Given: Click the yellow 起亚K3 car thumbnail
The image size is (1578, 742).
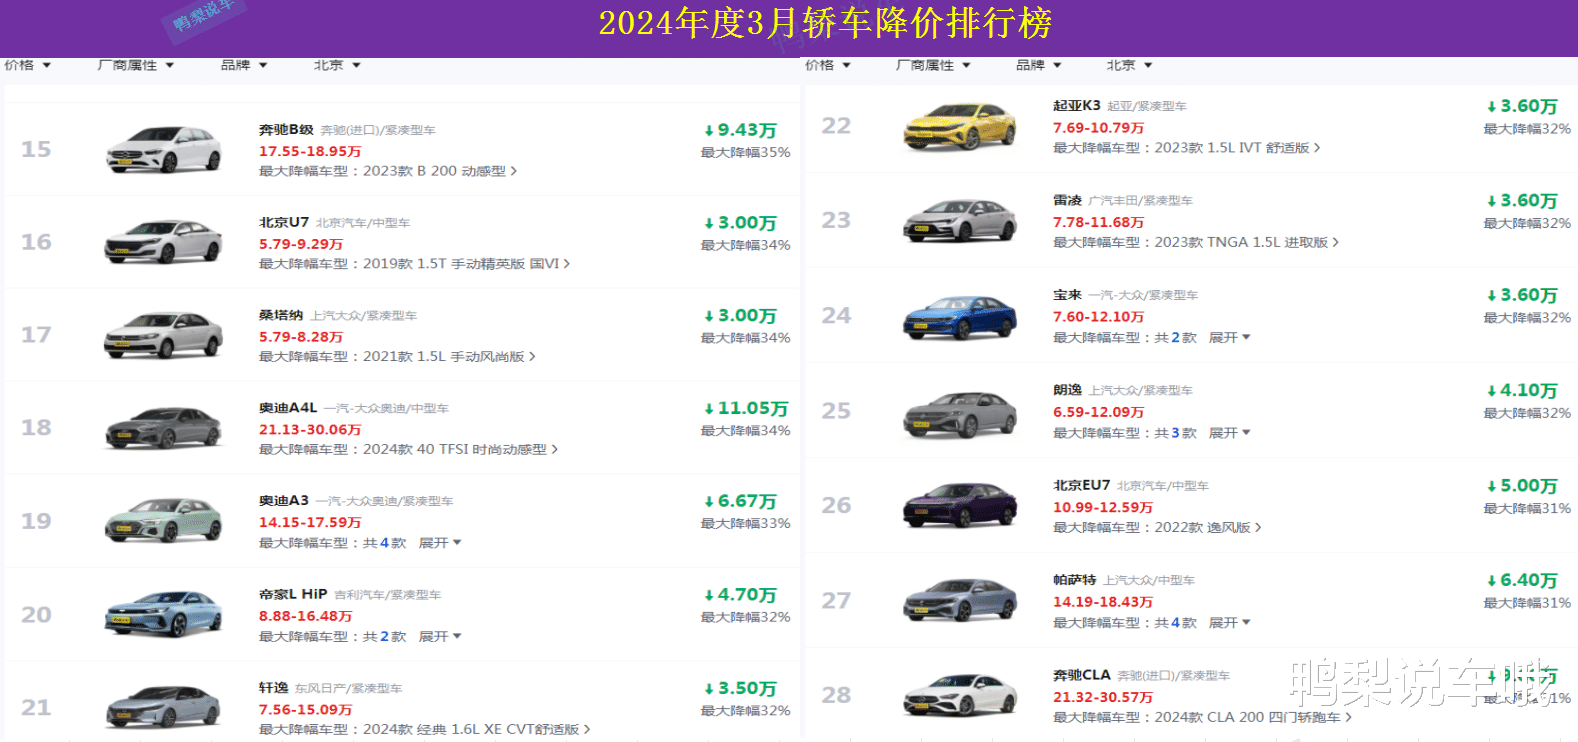Looking at the screenshot, I should (x=960, y=126).
